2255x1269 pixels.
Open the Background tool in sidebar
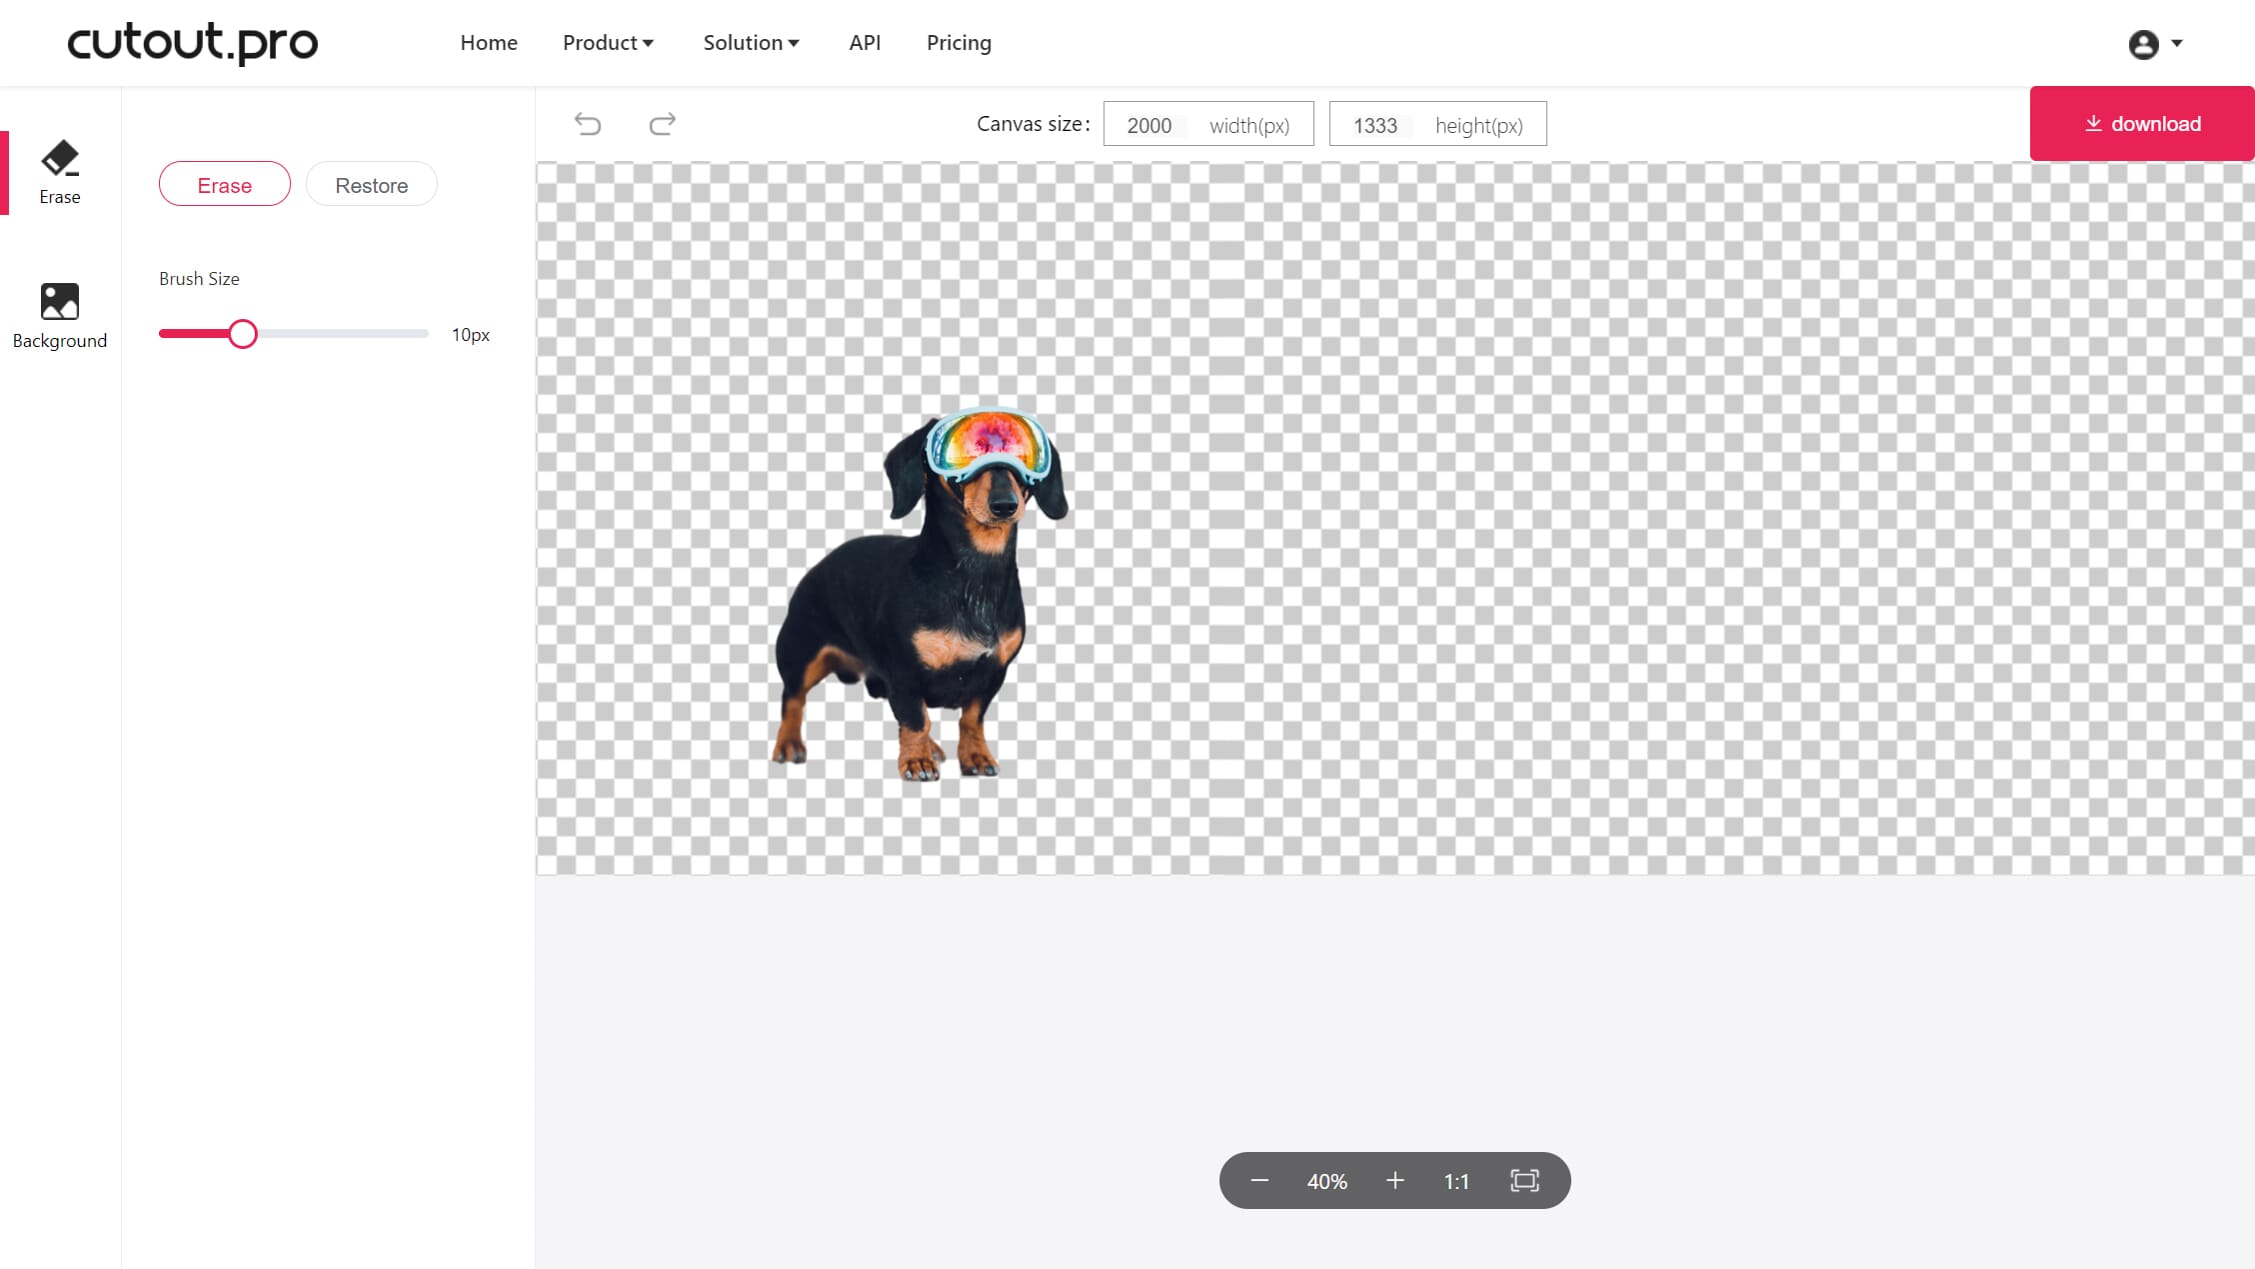click(x=60, y=316)
